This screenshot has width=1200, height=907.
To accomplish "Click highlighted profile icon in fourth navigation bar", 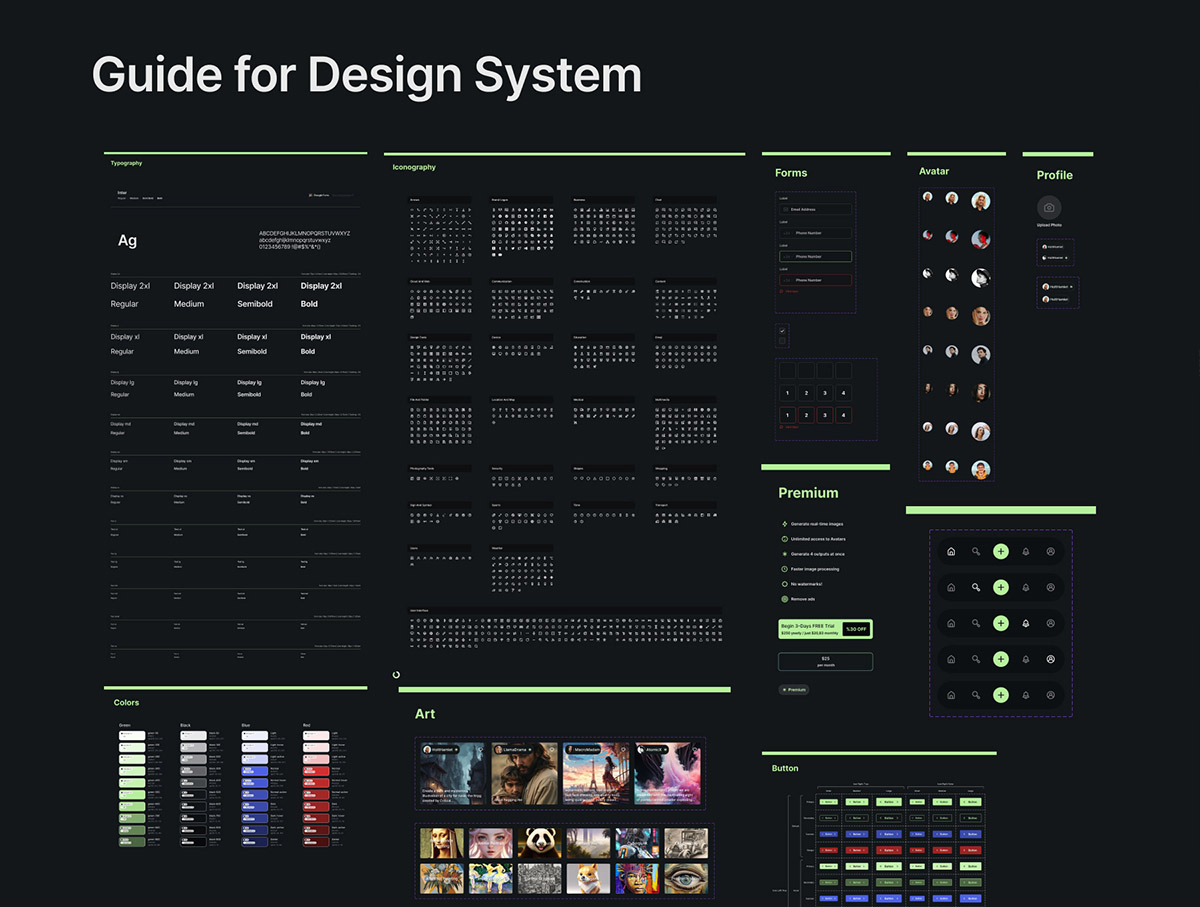I will 1050,659.
